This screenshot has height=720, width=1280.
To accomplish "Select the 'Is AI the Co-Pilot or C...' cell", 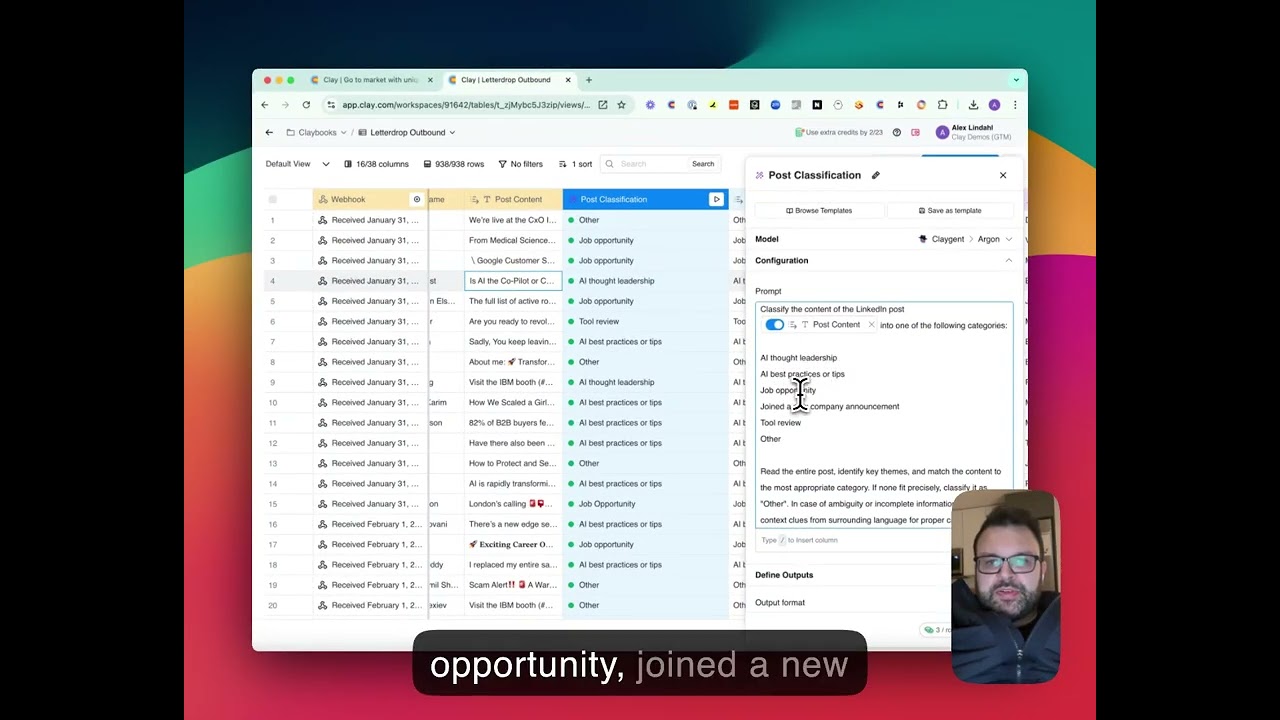I will click(x=513, y=281).
